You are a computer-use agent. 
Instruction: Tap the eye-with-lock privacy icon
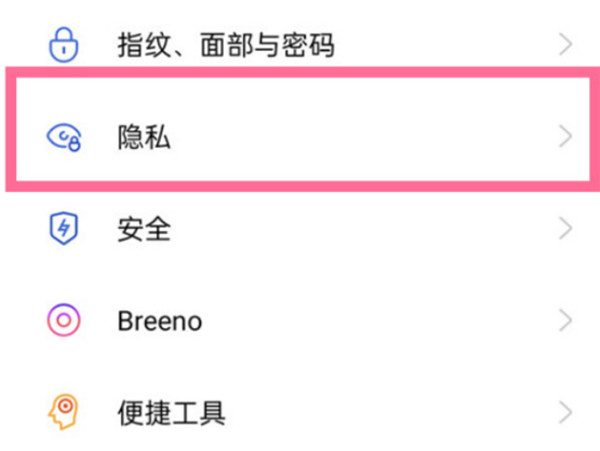pyautogui.click(x=63, y=137)
